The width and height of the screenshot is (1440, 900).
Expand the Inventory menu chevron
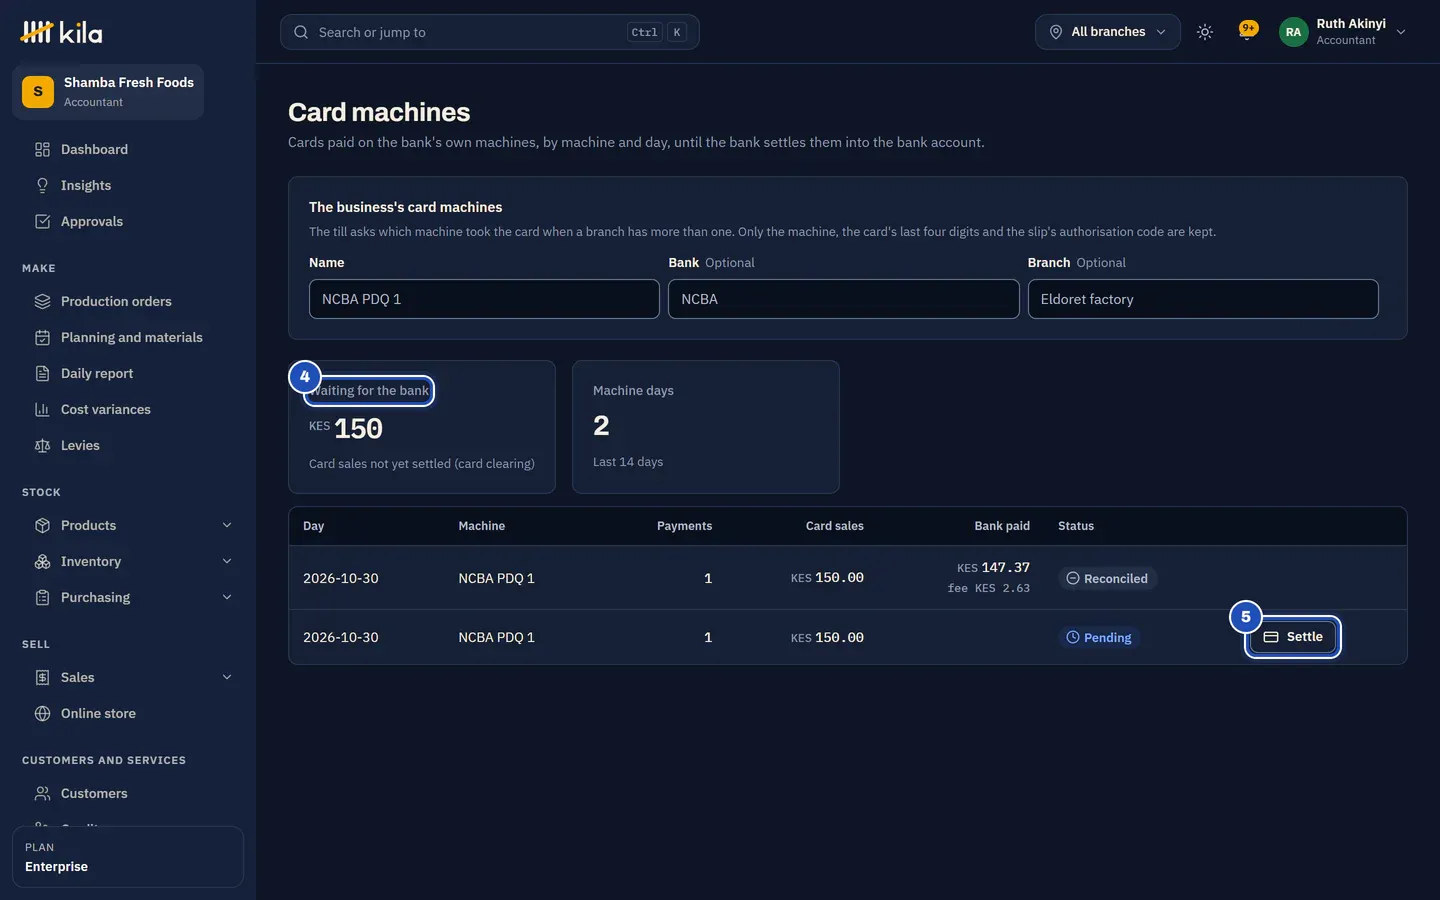coord(227,561)
